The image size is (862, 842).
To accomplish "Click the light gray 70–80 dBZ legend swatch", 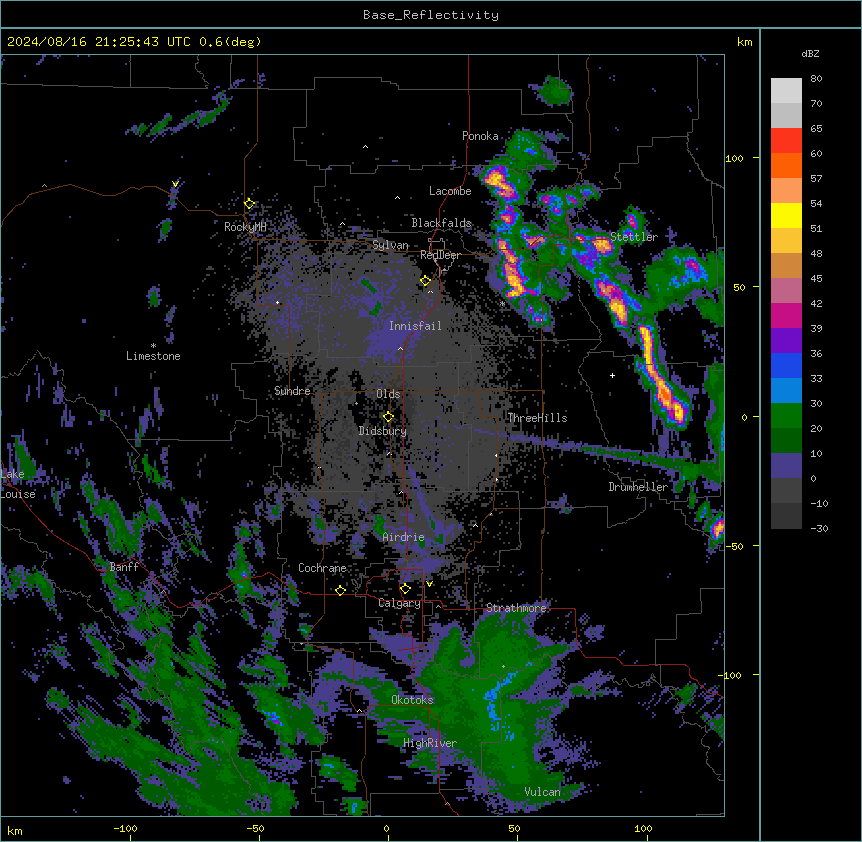I will (786, 91).
